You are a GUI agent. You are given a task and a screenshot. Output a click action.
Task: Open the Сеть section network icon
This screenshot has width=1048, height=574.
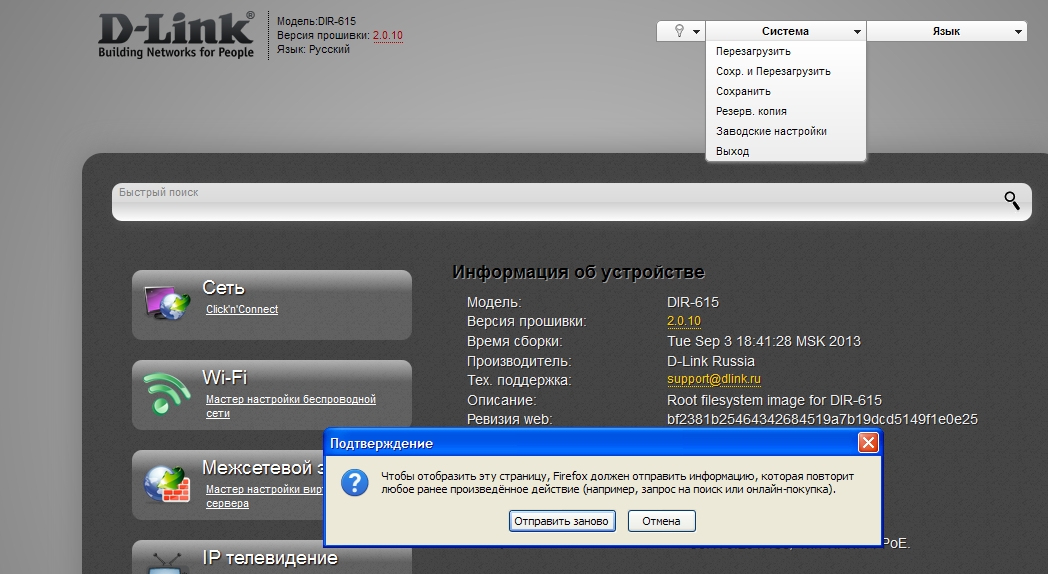[166, 303]
